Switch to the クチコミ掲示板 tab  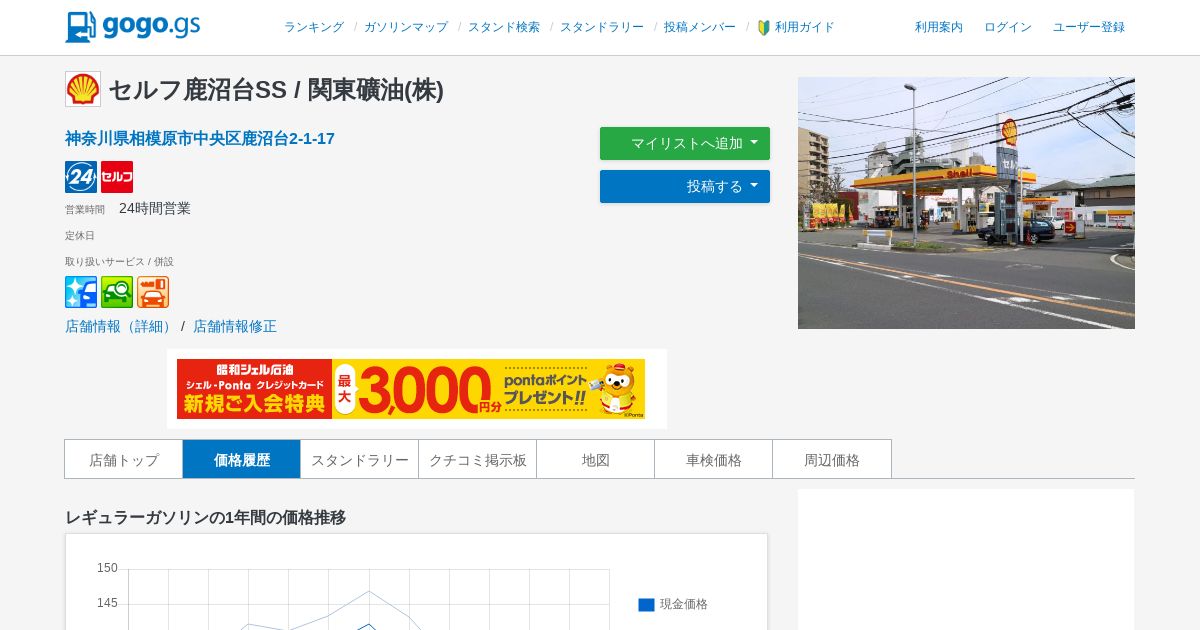(x=478, y=459)
